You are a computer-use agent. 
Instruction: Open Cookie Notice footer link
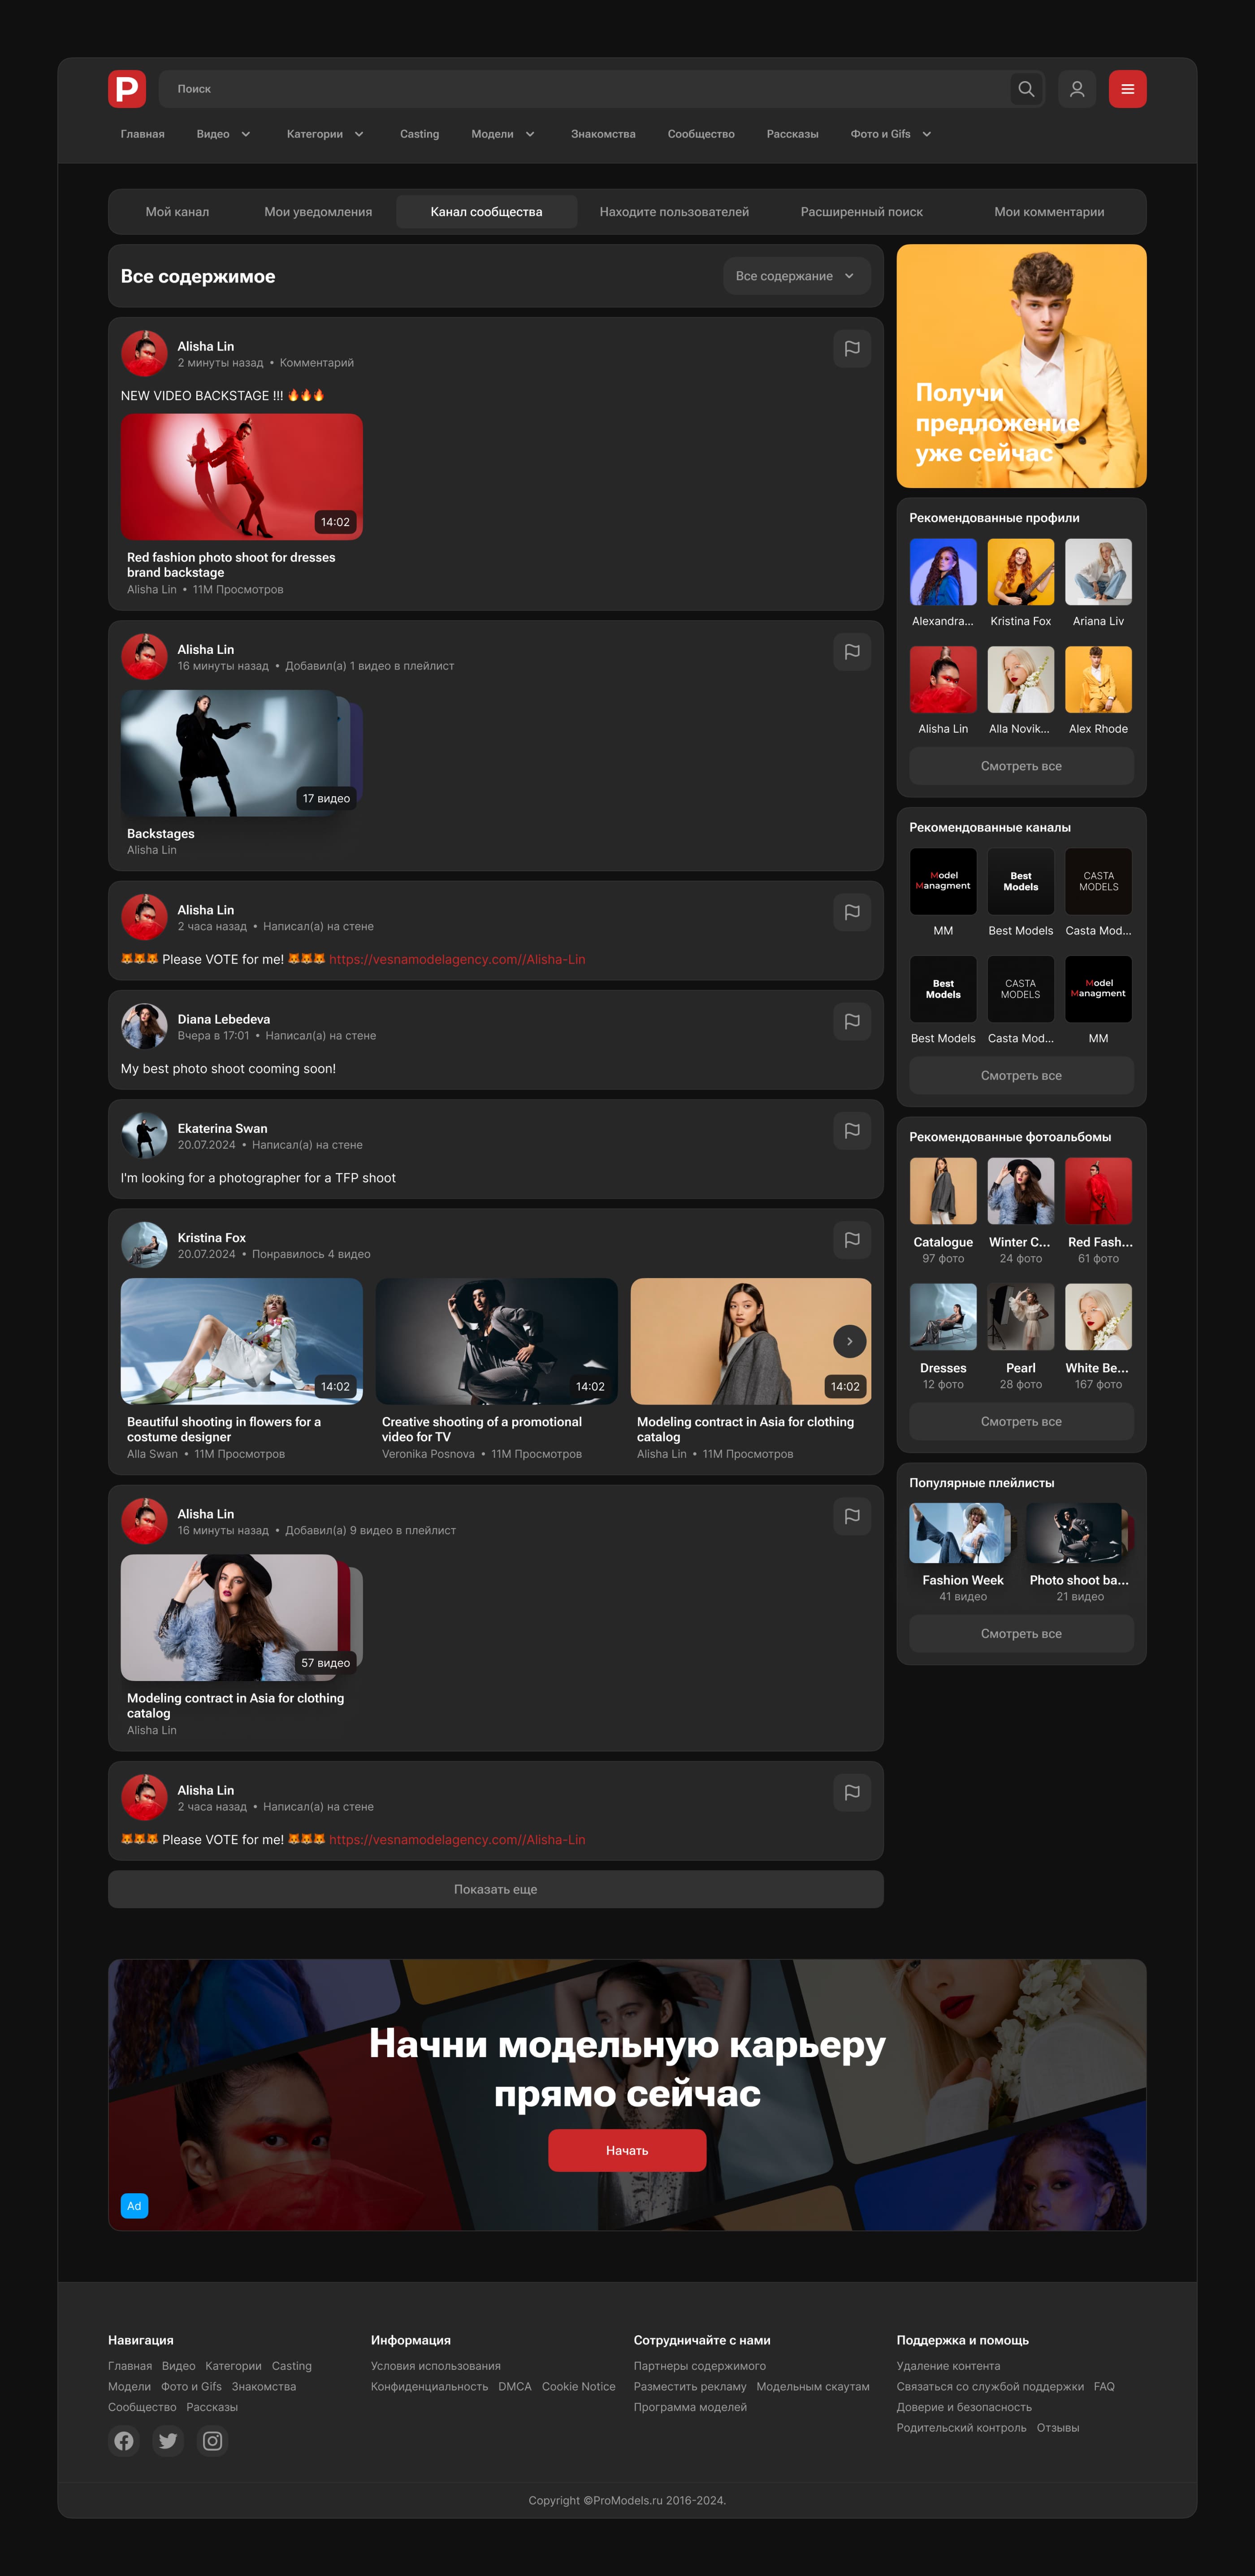(579, 2386)
